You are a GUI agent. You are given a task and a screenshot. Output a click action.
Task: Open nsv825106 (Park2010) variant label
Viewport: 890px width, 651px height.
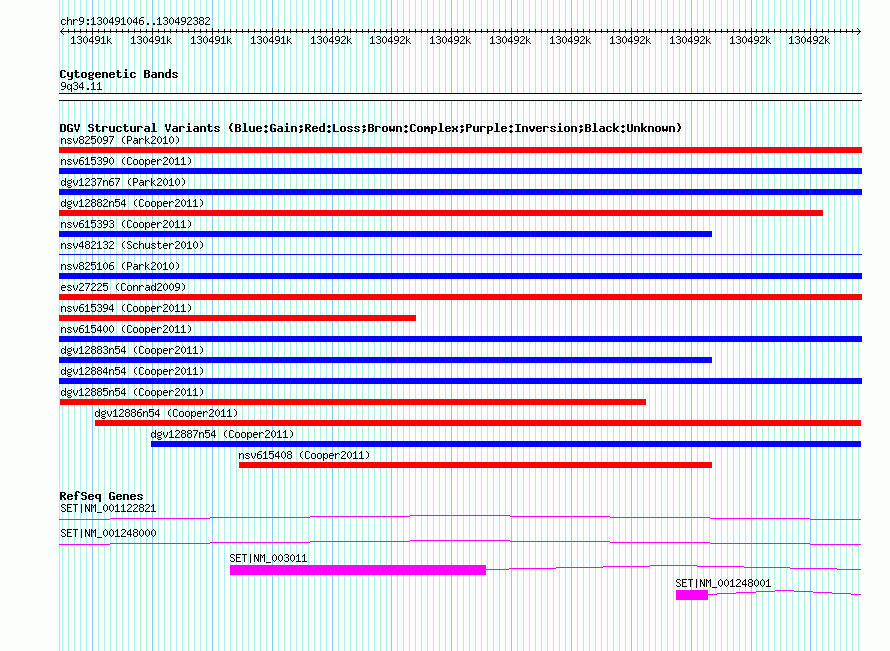(120, 266)
